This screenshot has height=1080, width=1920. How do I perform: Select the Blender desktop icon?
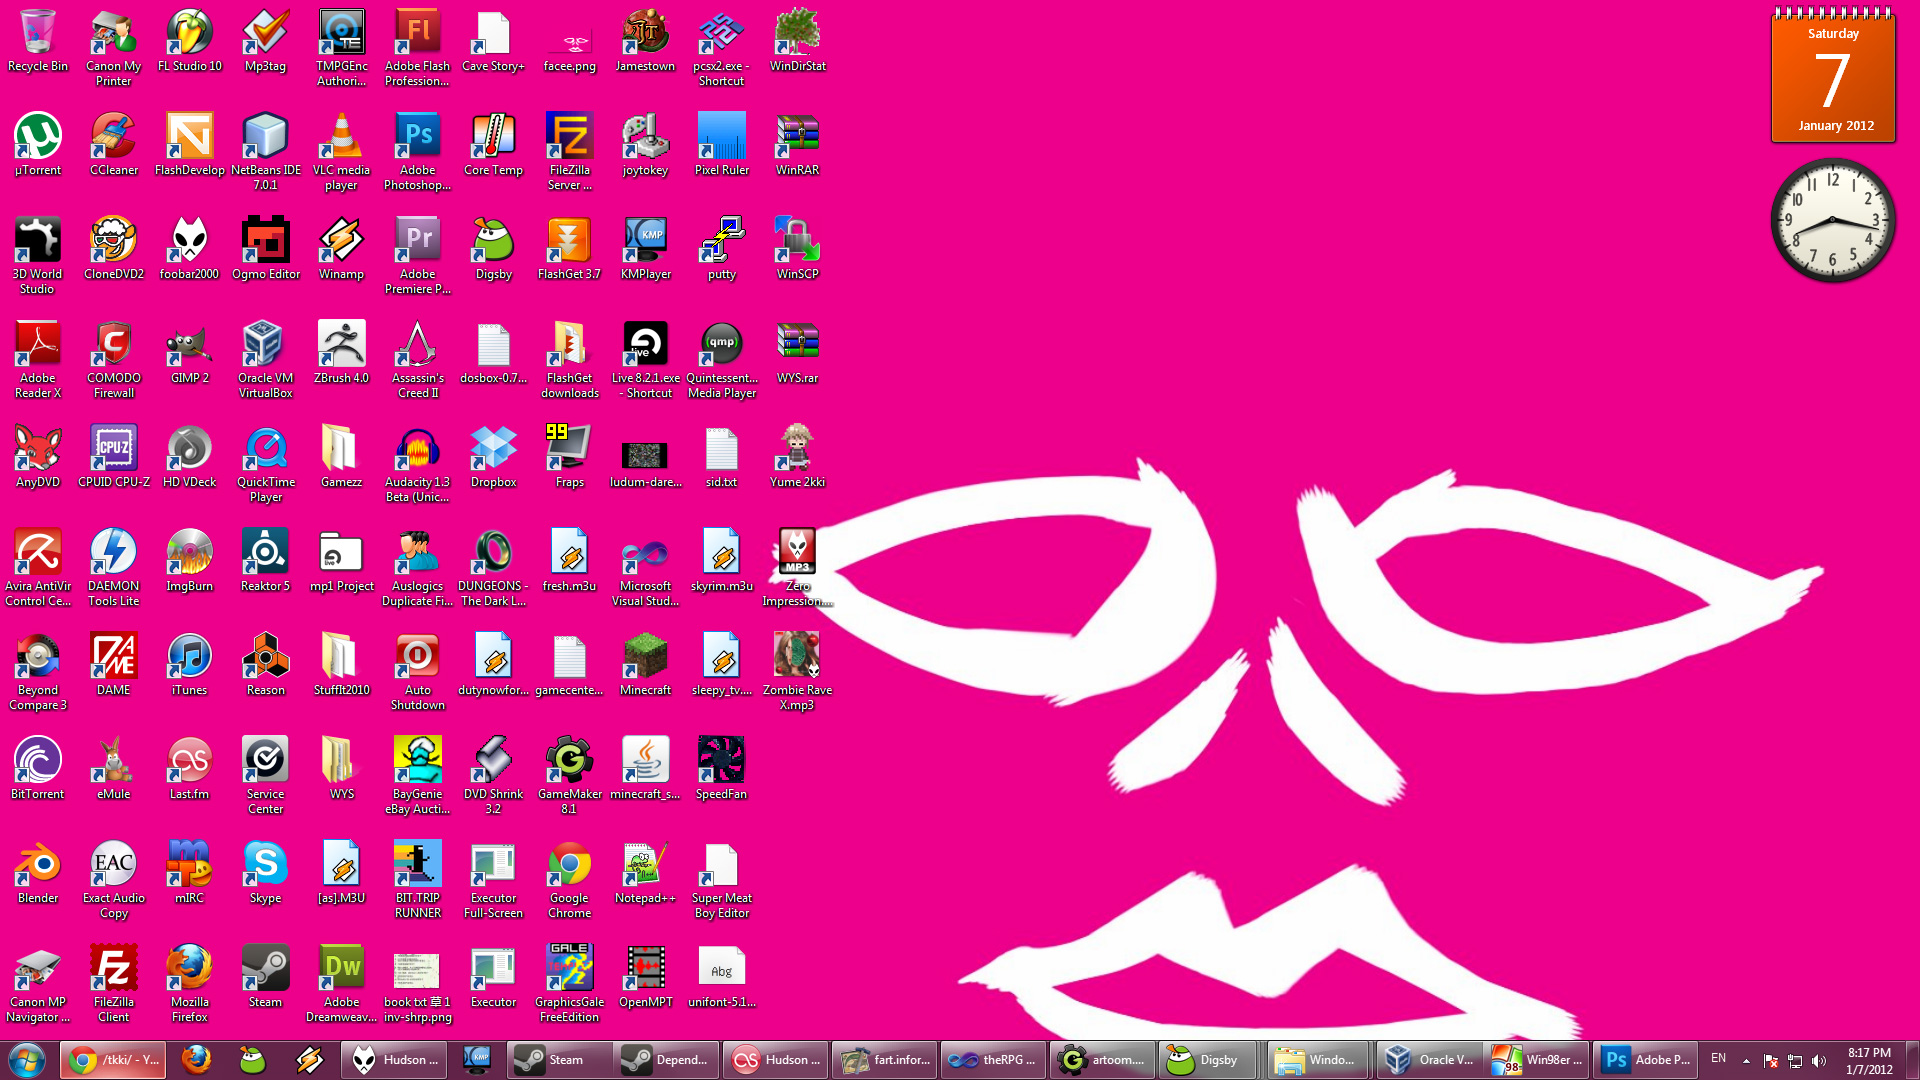[38, 873]
